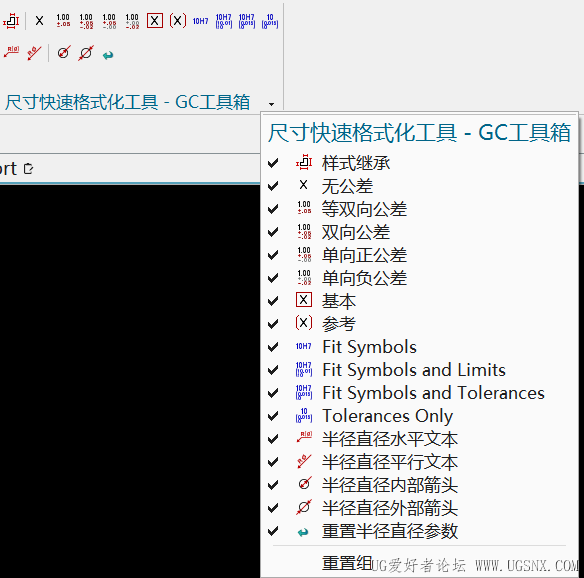The height and width of the screenshot is (578, 584).
Task: Click radius diameter outside arrows toolbar icon
Action: [86, 53]
